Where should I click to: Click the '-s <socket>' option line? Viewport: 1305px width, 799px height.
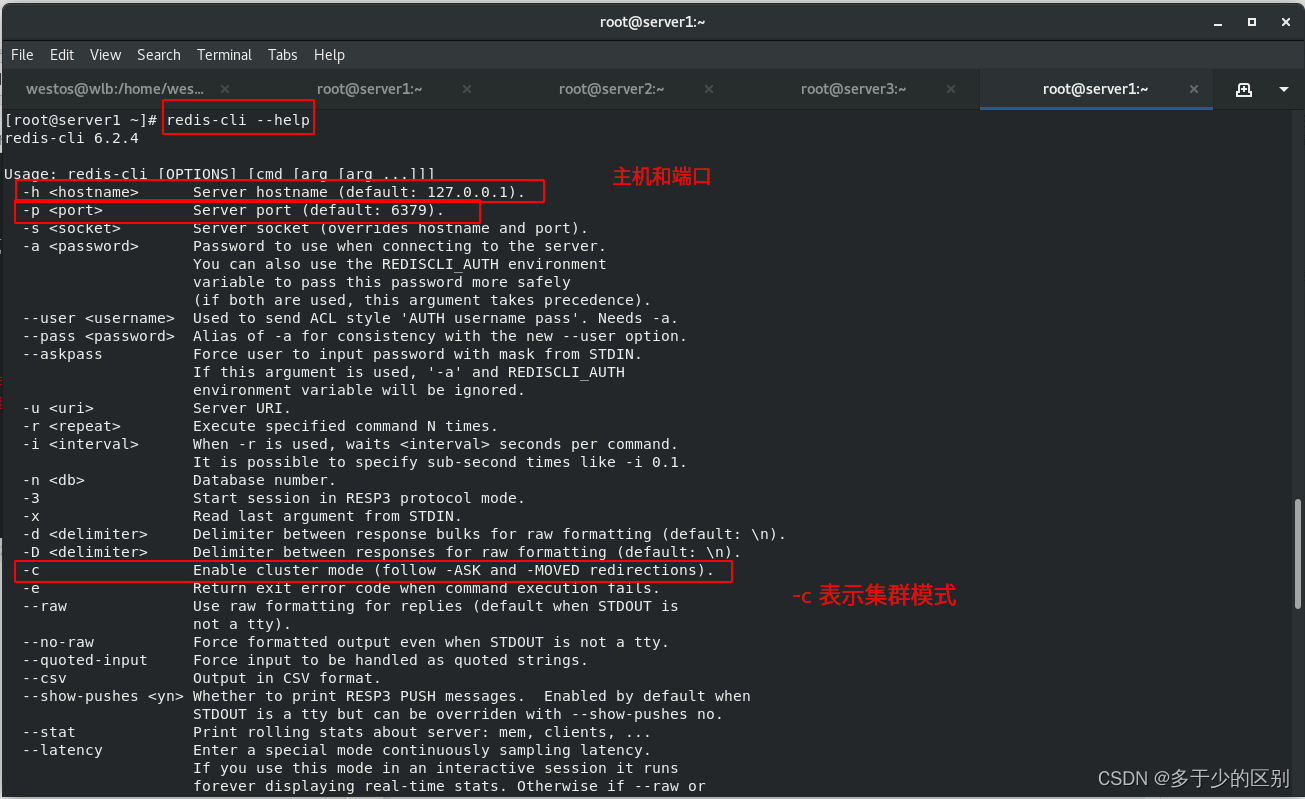pos(305,228)
